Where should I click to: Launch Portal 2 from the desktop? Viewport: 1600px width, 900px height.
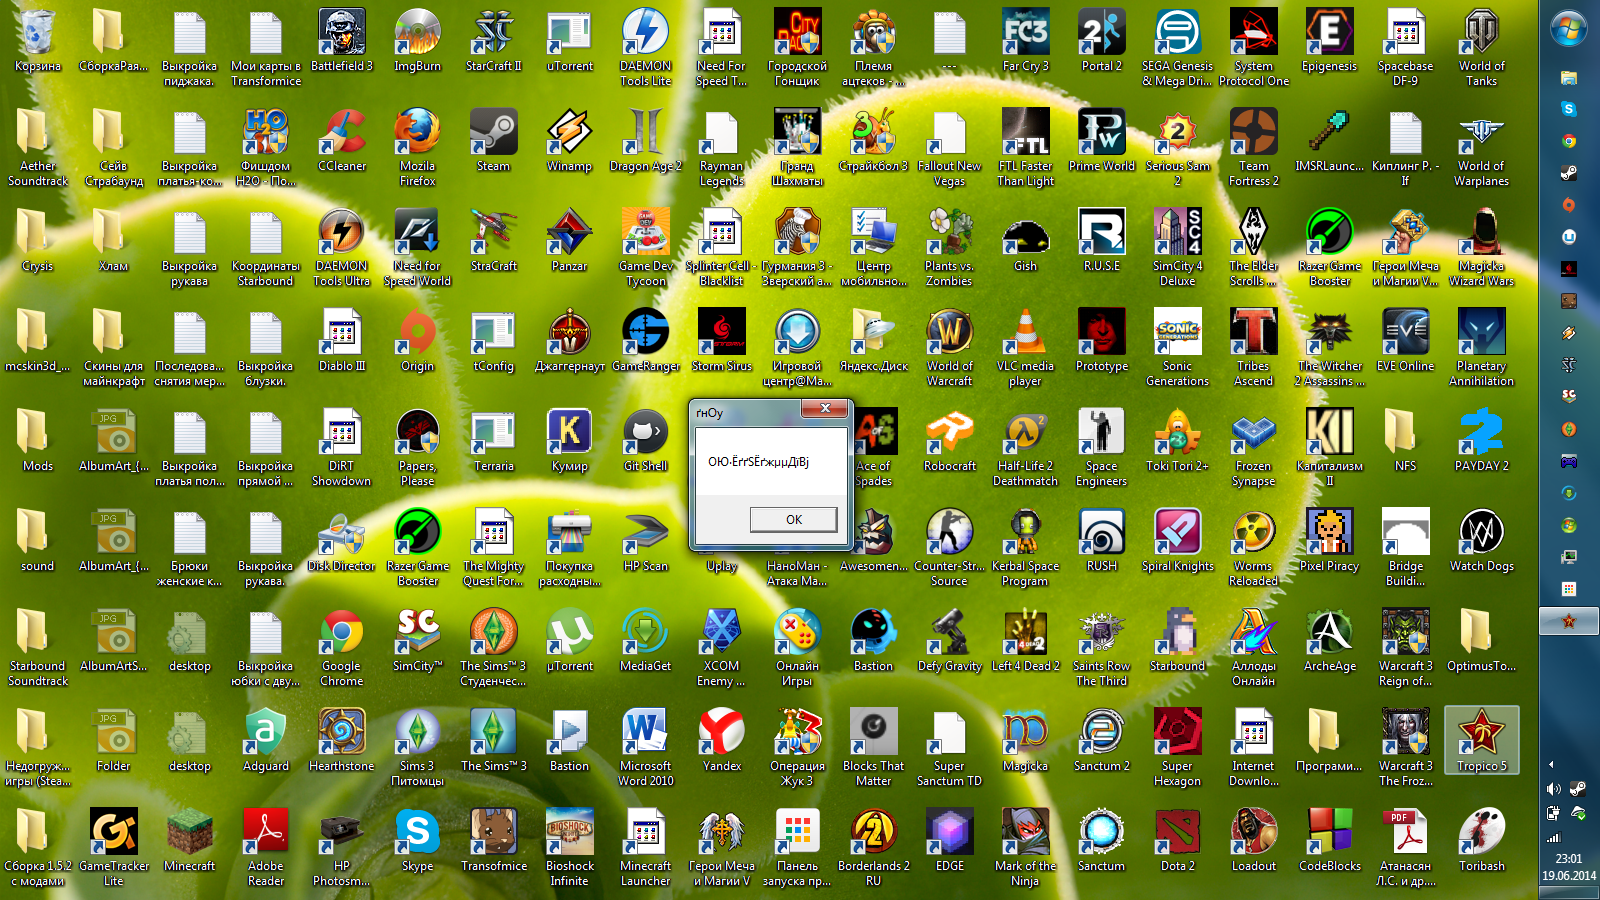tap(1102, 42)
